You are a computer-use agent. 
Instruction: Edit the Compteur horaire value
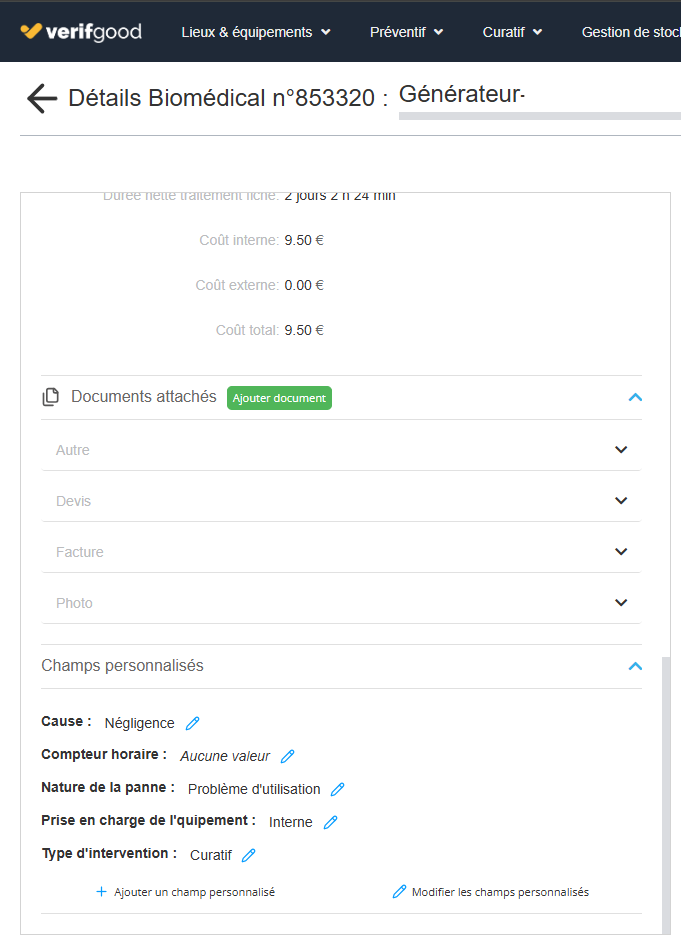coord(288,756)
